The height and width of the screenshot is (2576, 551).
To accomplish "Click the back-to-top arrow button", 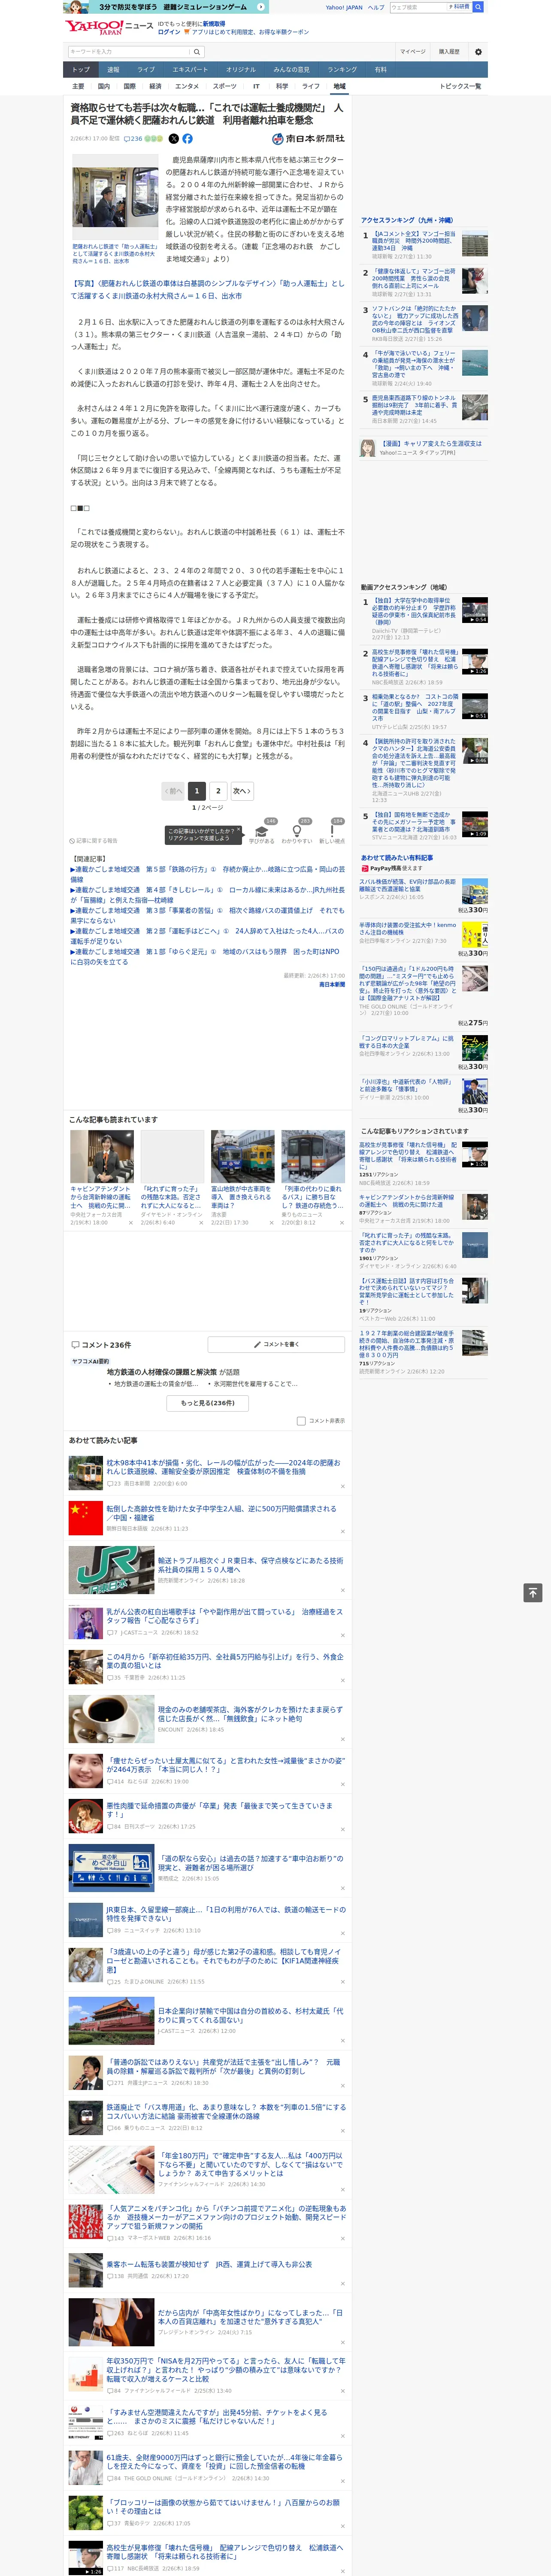I will (533, 1593).
